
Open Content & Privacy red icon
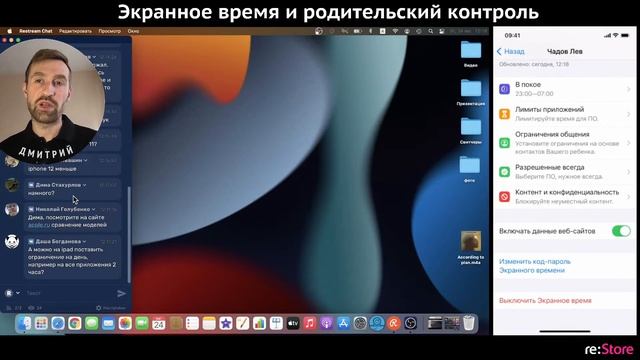pyautogui.click(x=504, y=197)
